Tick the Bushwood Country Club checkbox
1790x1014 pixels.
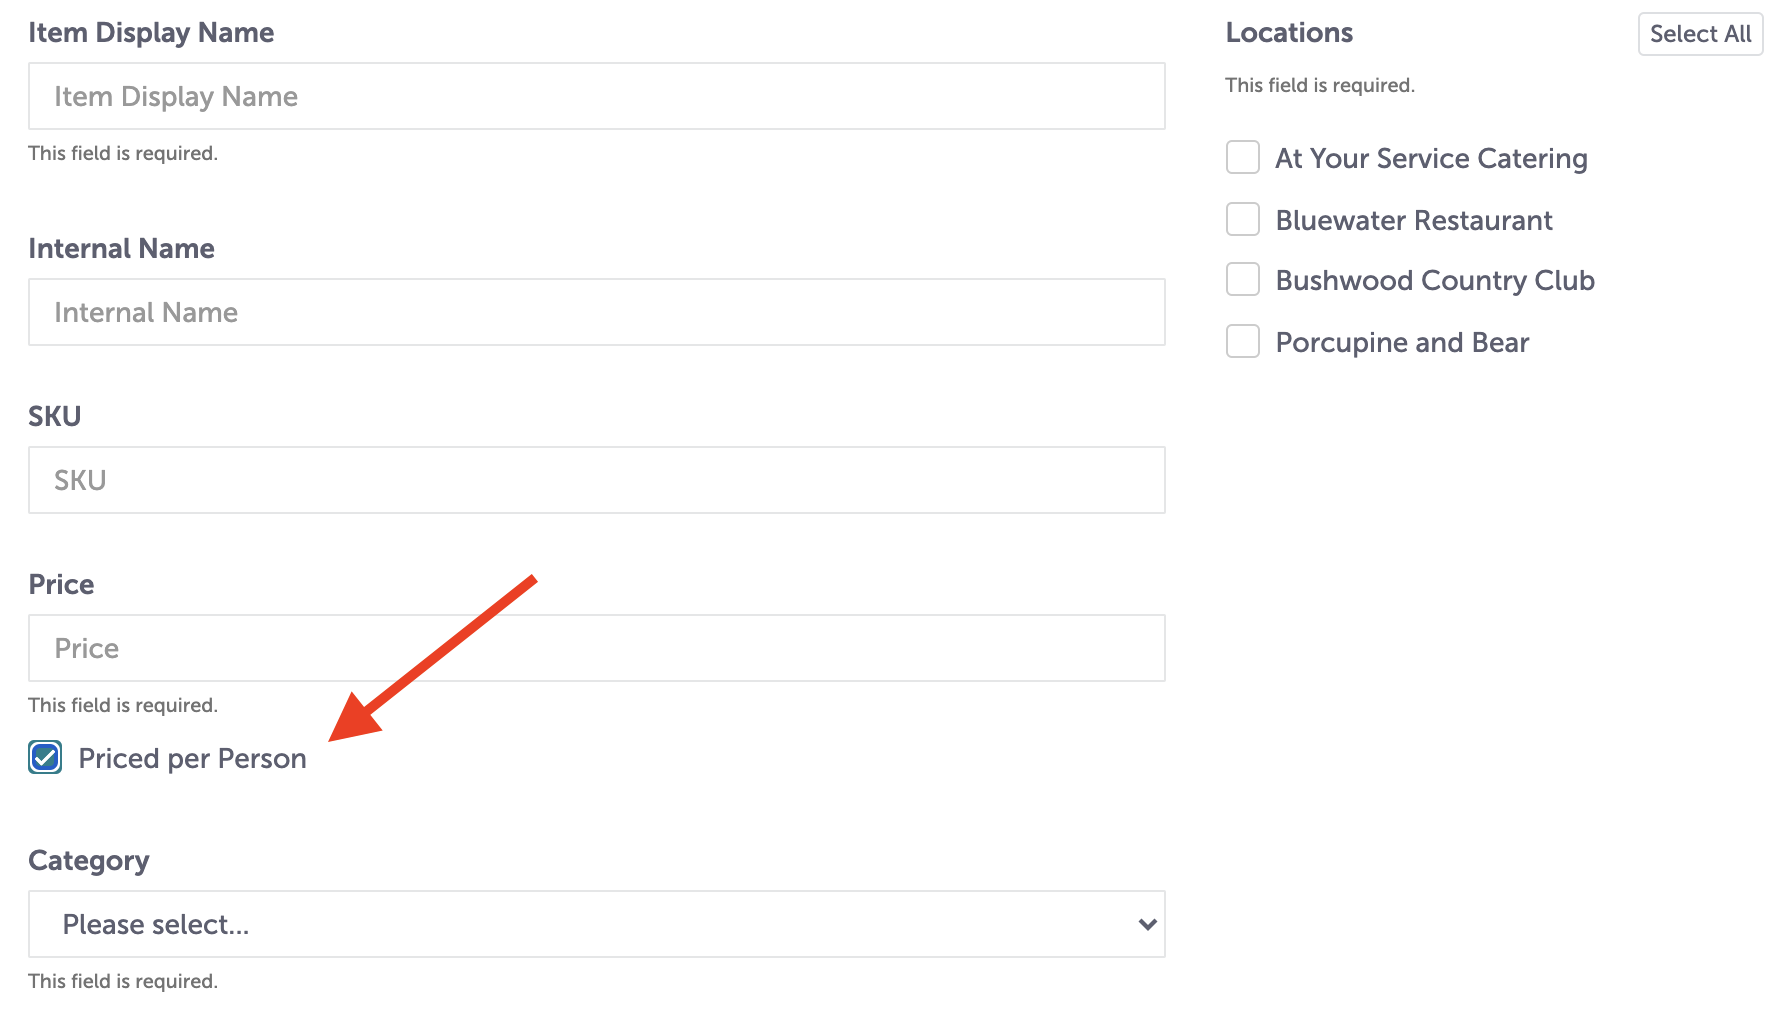(x=1243, y=279)
